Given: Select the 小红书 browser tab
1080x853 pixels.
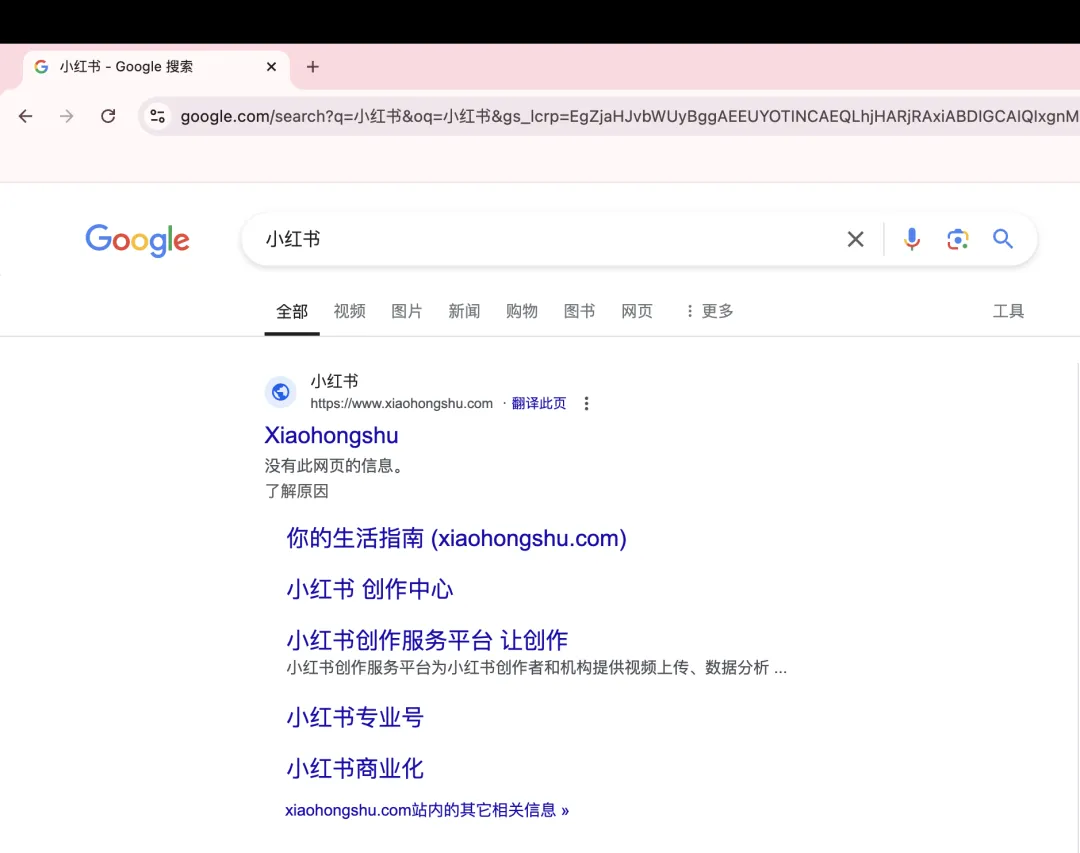Looking at the screenshot, I should pyautogui.click(x=156, y=67).
